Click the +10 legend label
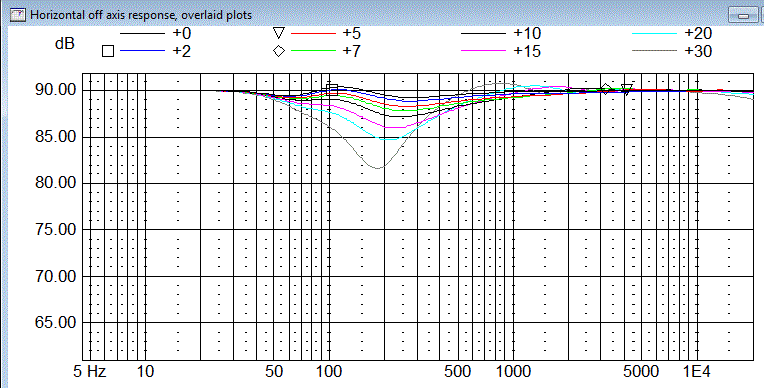Viewport: 764px width, 388px height. [x=527, y=33]
